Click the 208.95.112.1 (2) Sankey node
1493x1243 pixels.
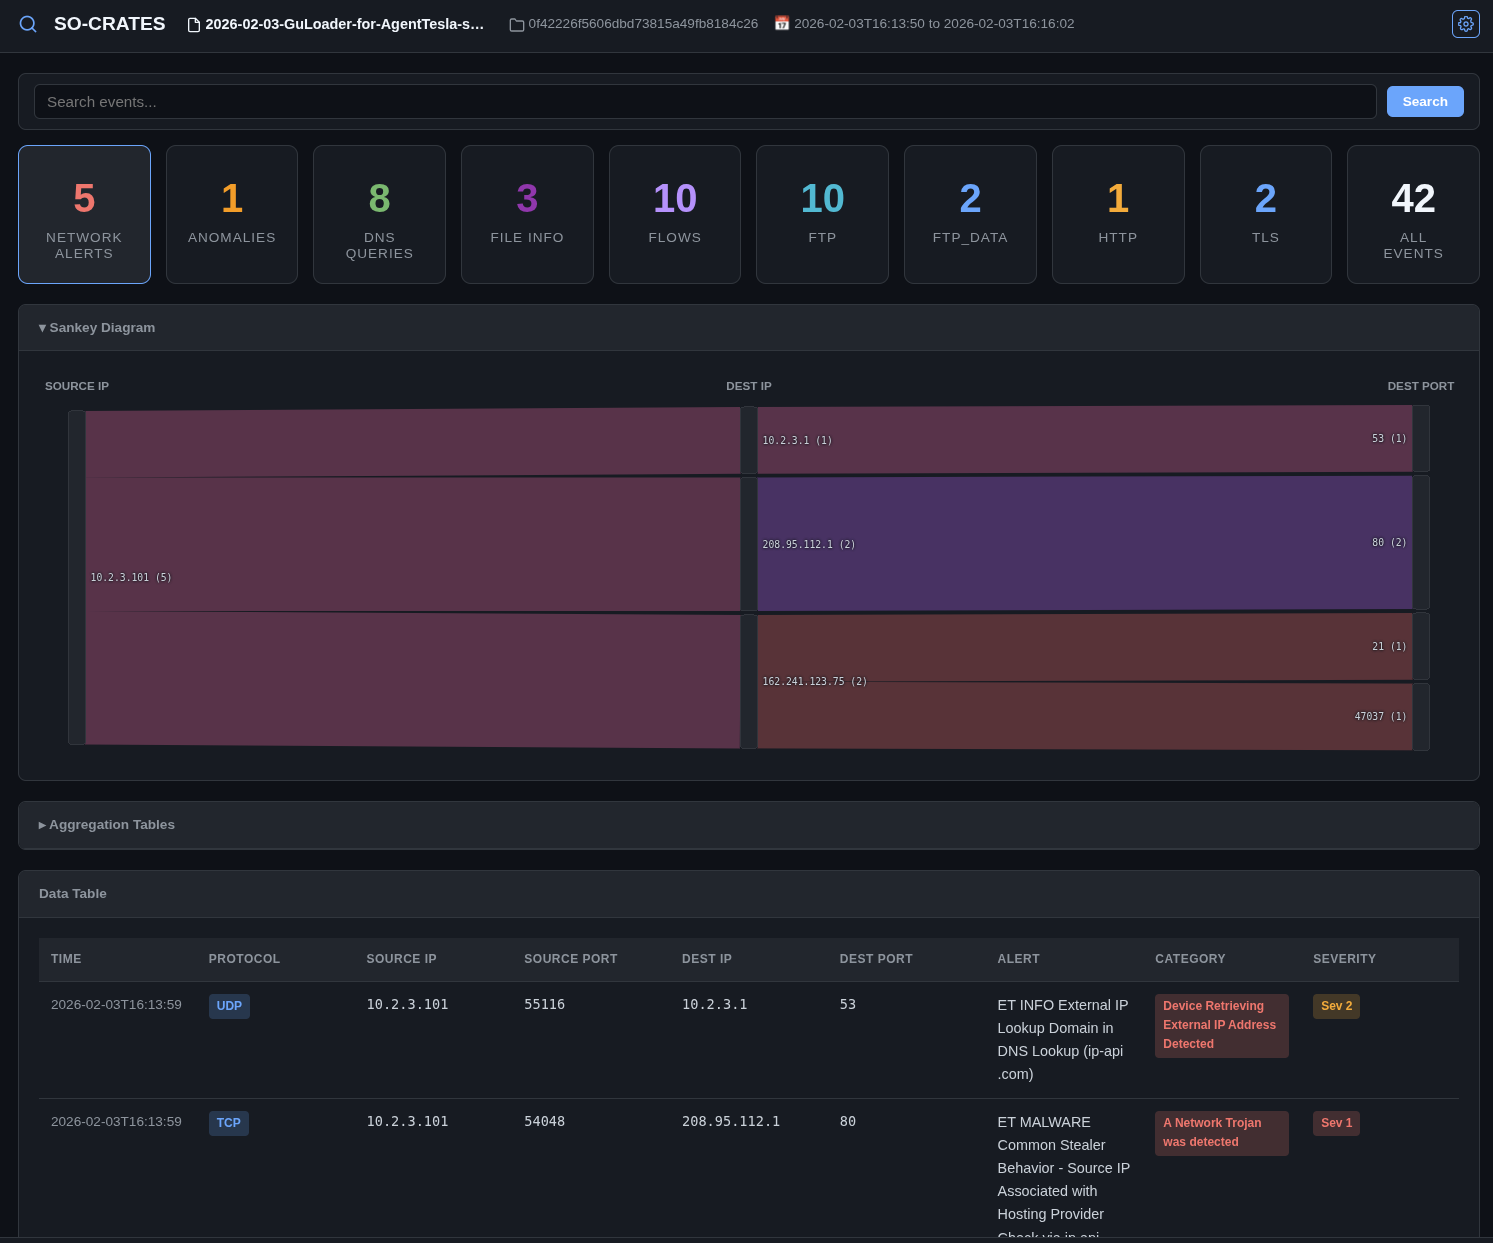click(749, 544)
